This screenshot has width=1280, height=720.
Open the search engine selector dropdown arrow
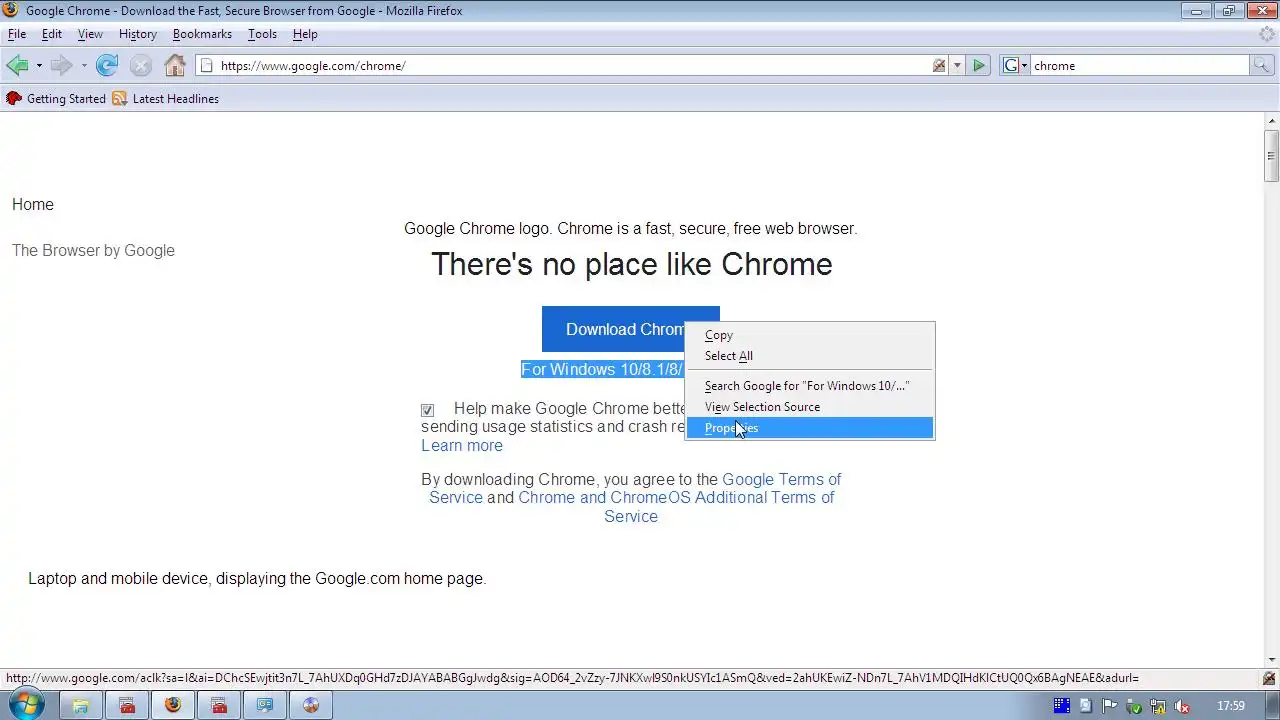(1024, 66)
